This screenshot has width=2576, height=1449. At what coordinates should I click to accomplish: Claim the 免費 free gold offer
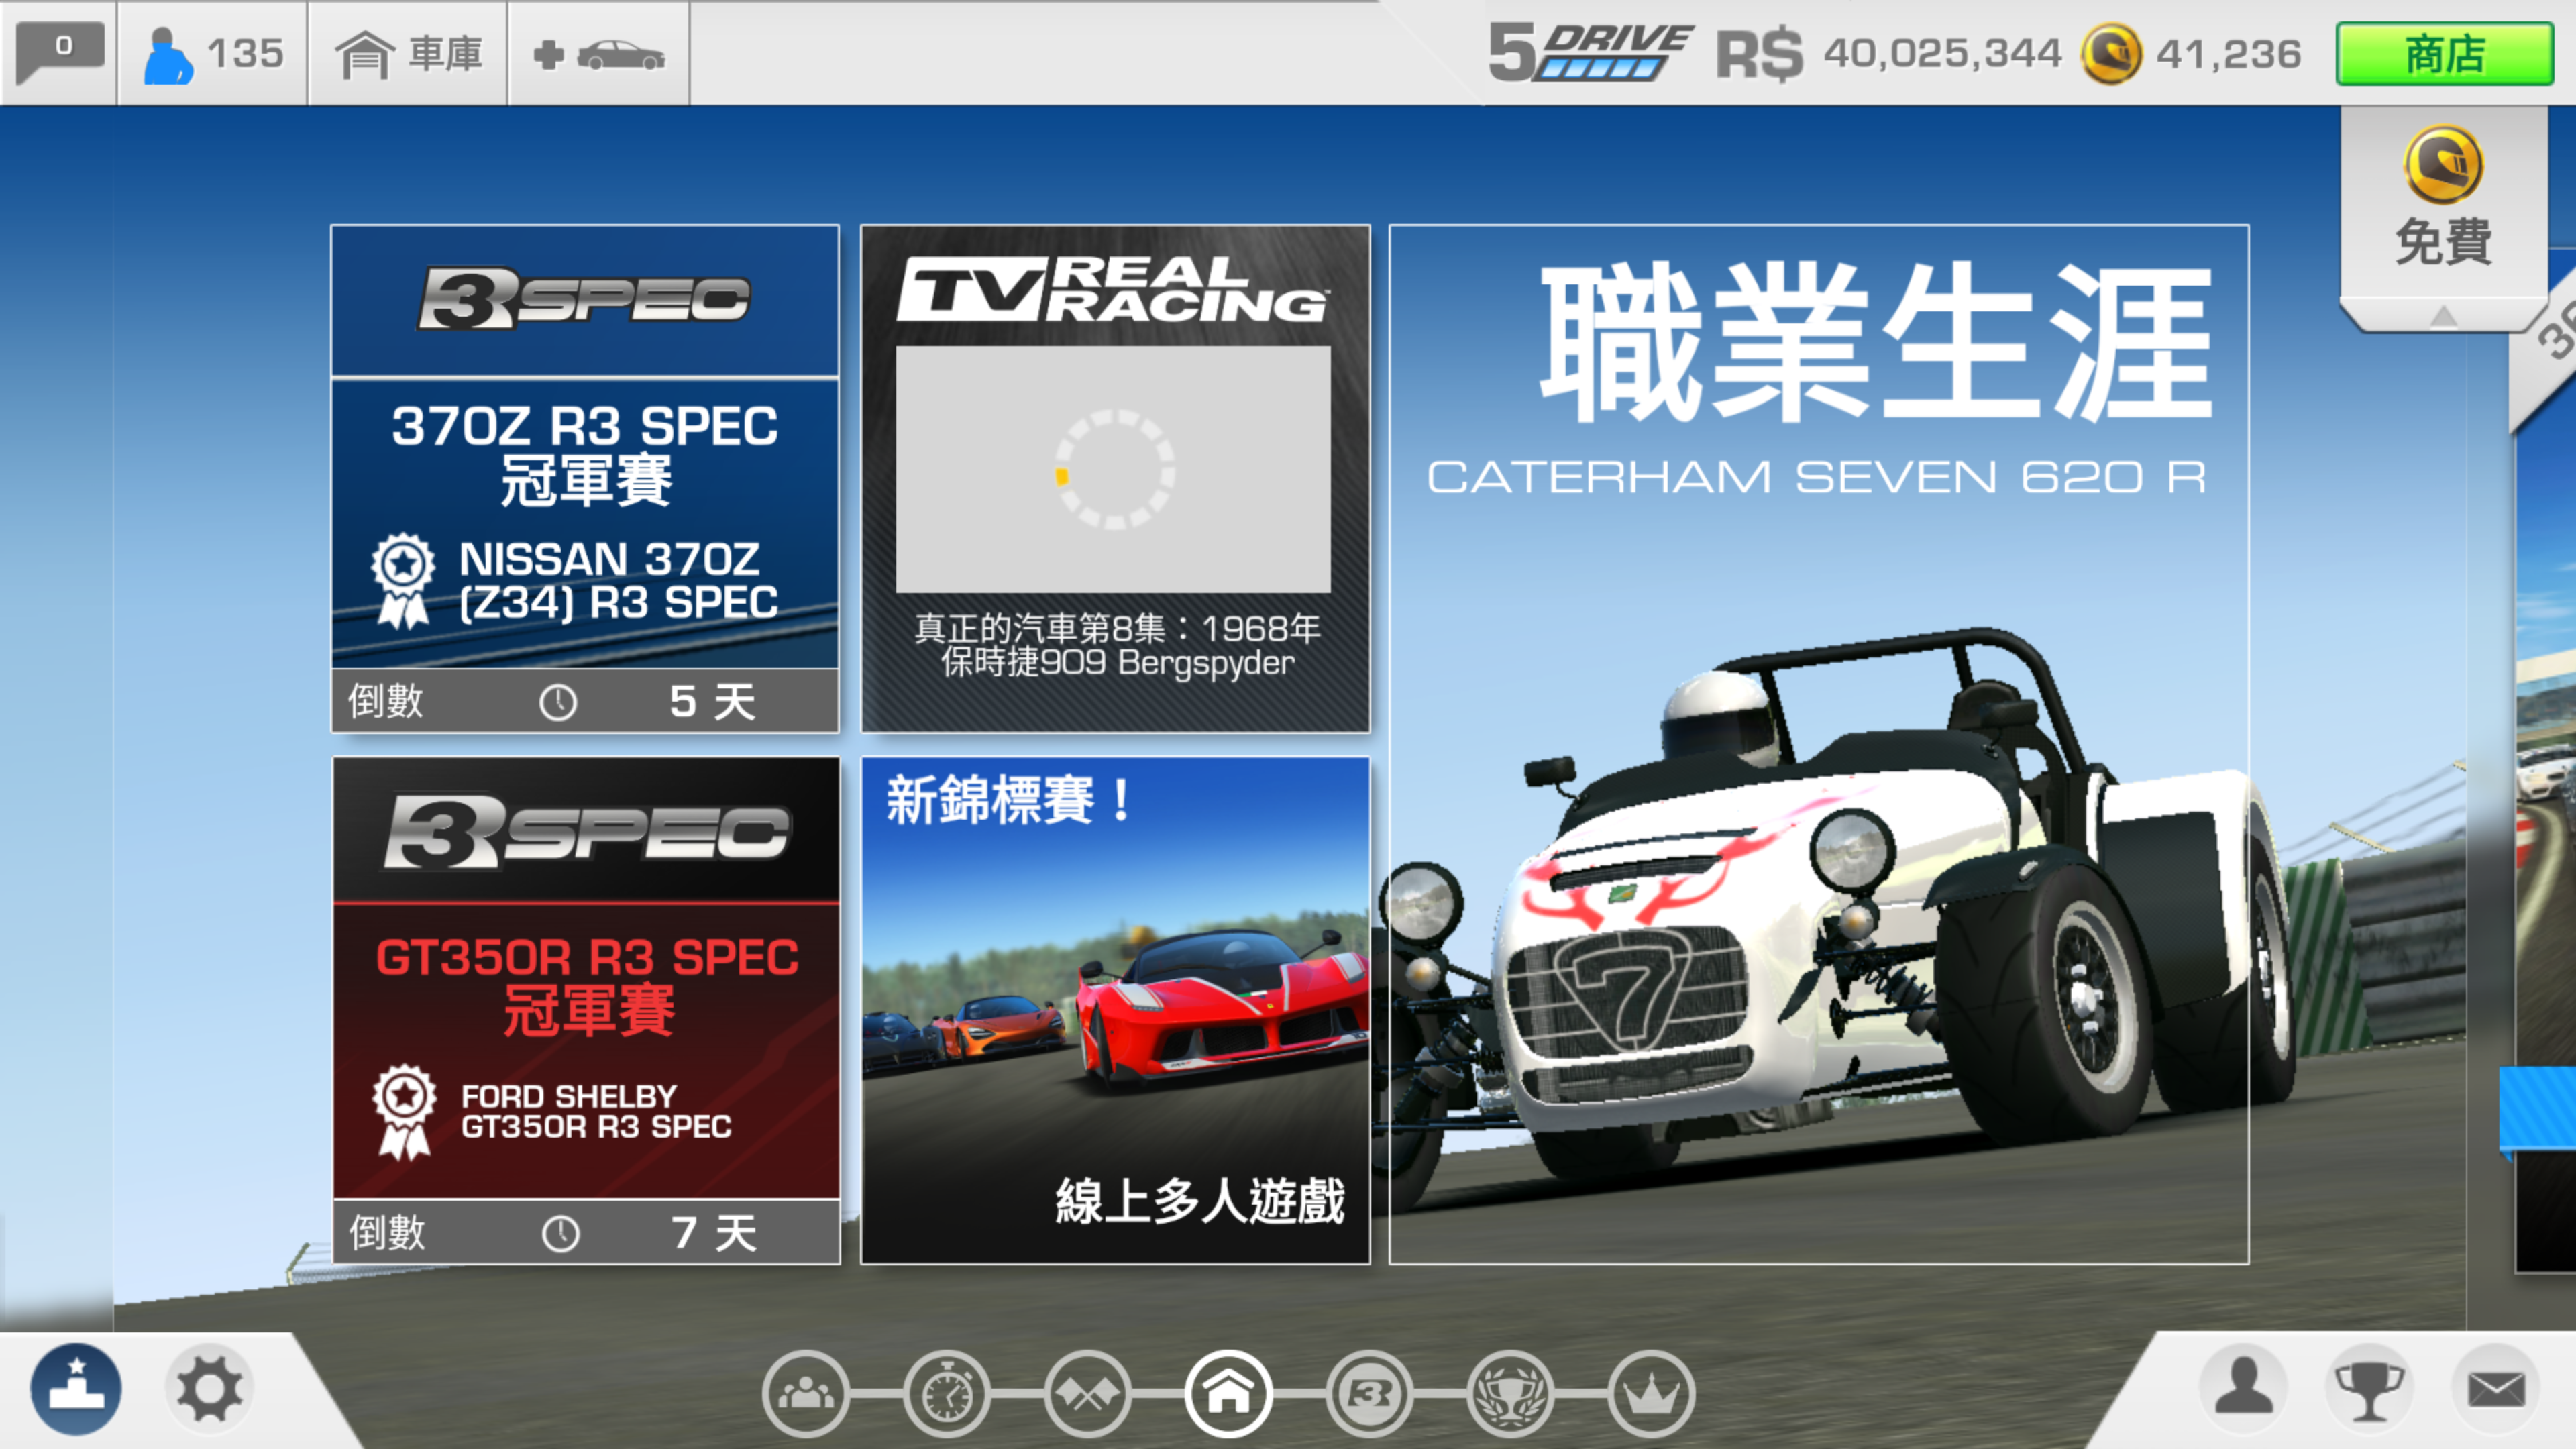2443,200
